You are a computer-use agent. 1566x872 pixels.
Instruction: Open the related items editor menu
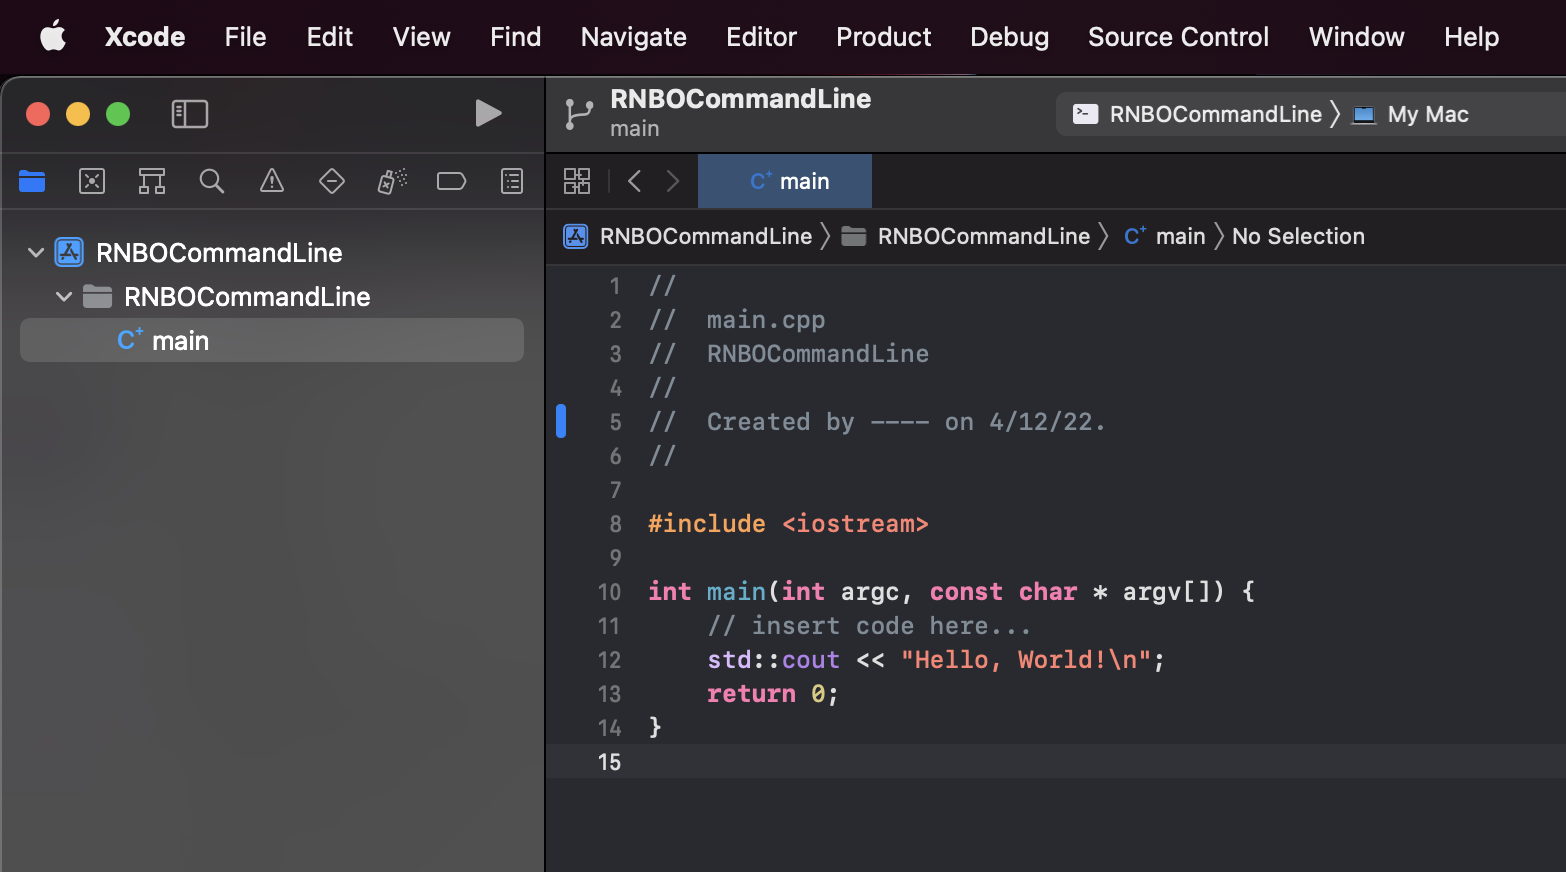(x=577, y=181)
